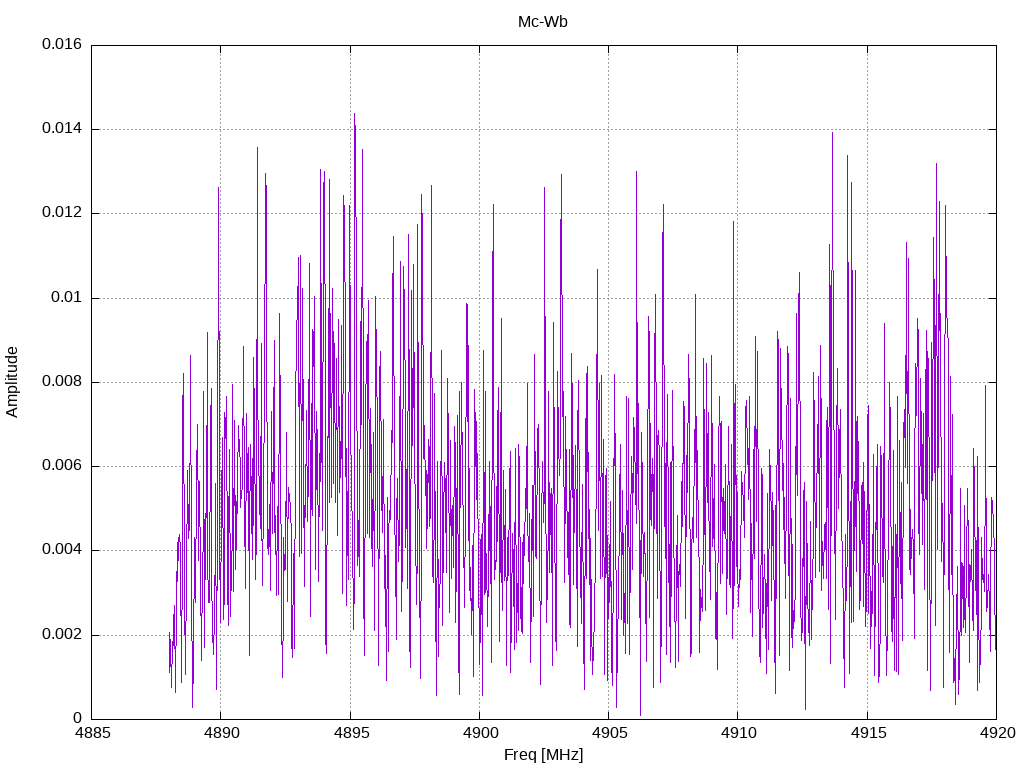Click the tallest spectrum peak near 4895 MHz

355,115
